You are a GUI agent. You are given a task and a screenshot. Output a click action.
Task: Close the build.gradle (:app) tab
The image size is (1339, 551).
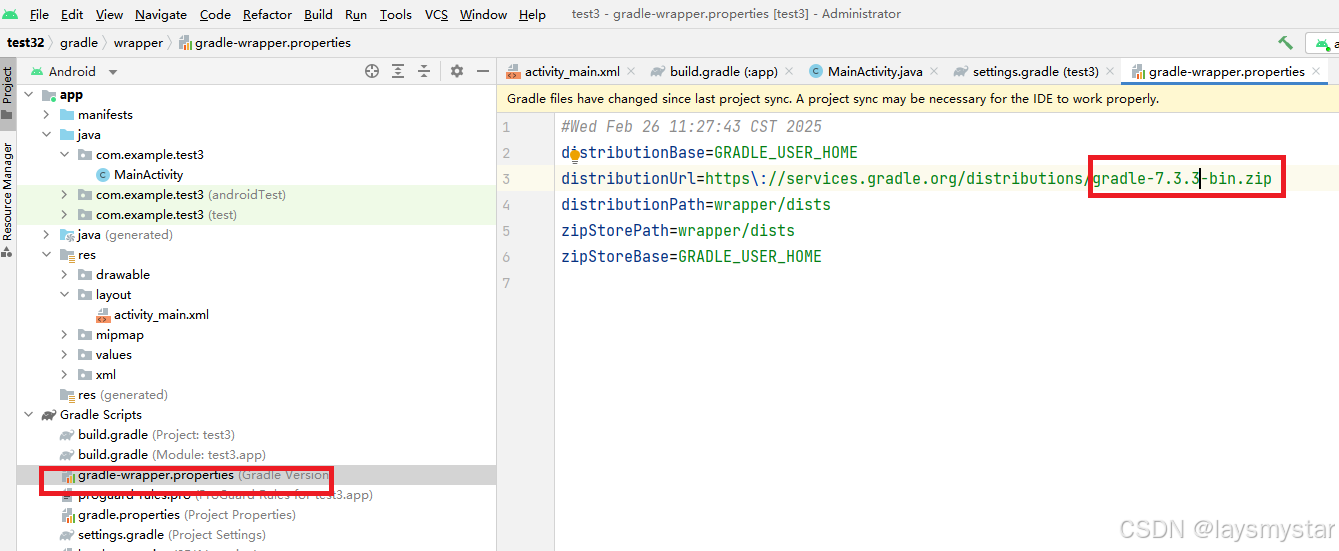point(788,71)
